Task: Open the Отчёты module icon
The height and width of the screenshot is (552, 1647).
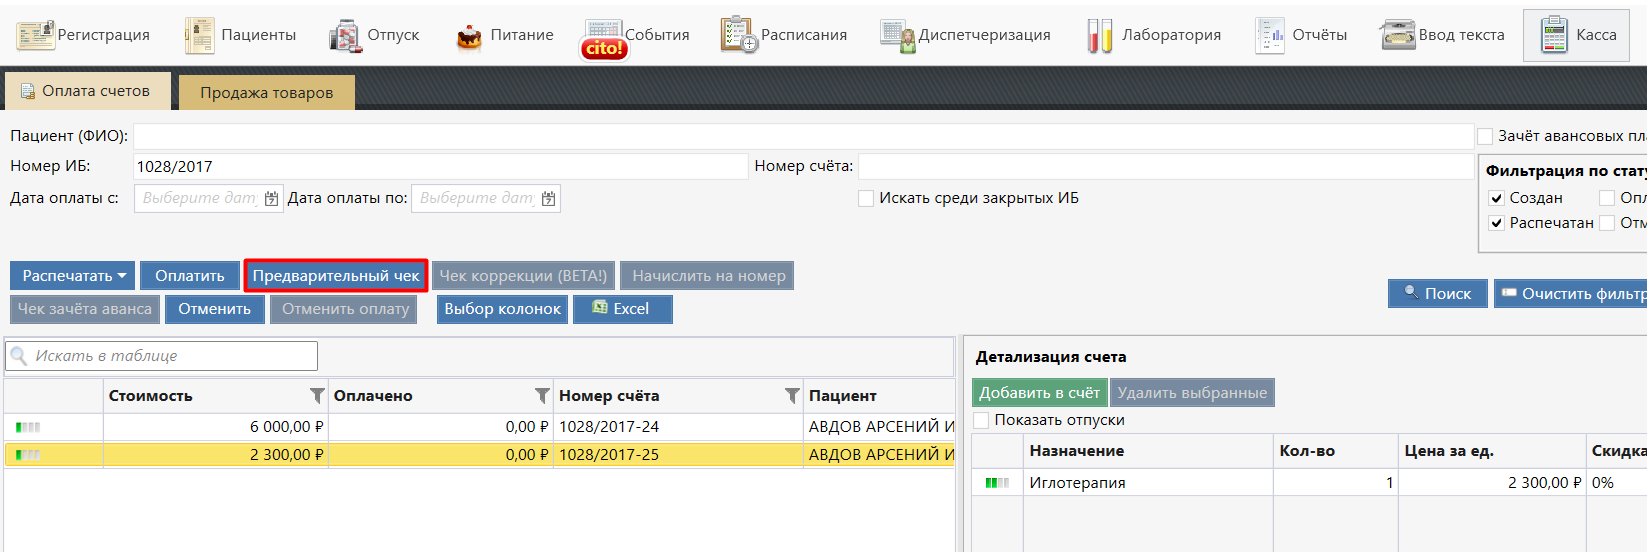Action: [1270, 35]
